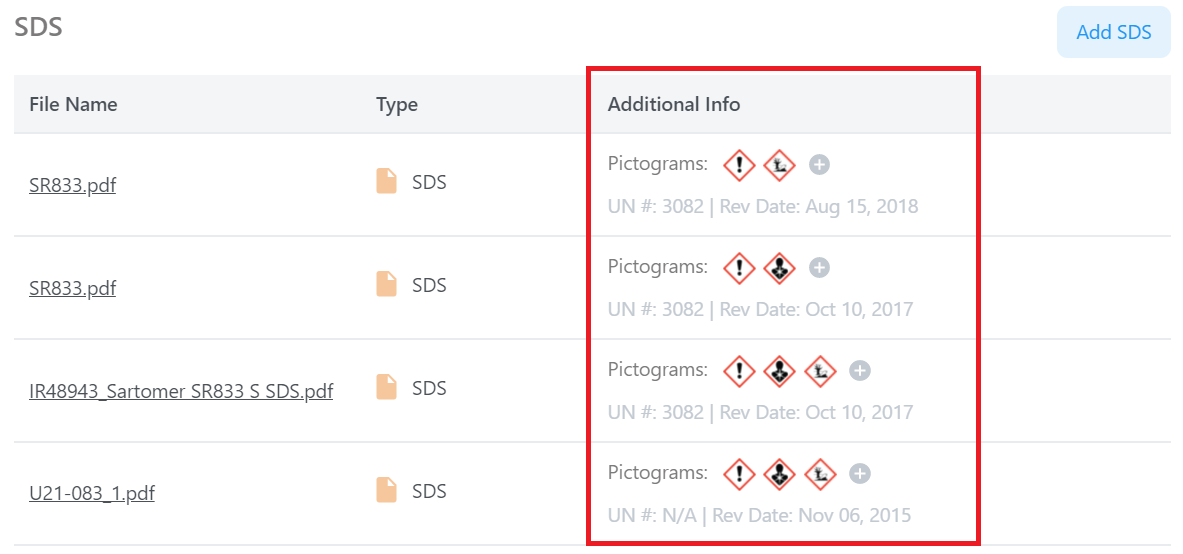The width and height of the screenshot is (1183, 554).
Task: Expand more pictograms for Aug 15, 2018 revision
Action: point(819,165)
